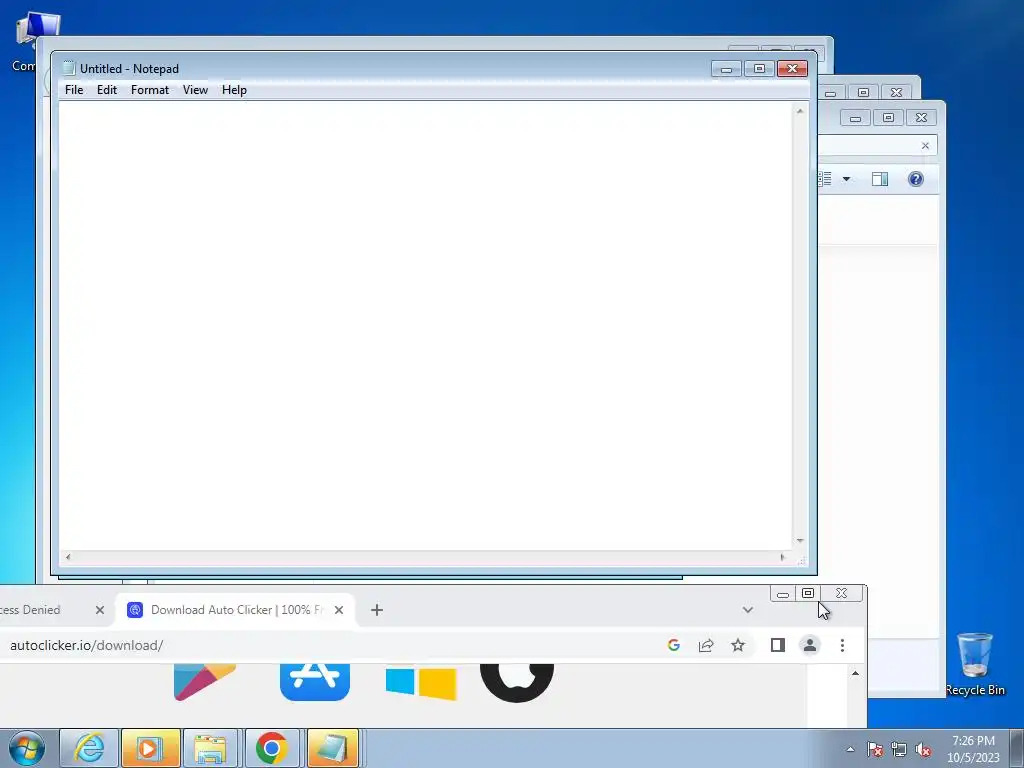Minimize the Notepad window
Screen dimensions: 1024x768
point(726,69)
